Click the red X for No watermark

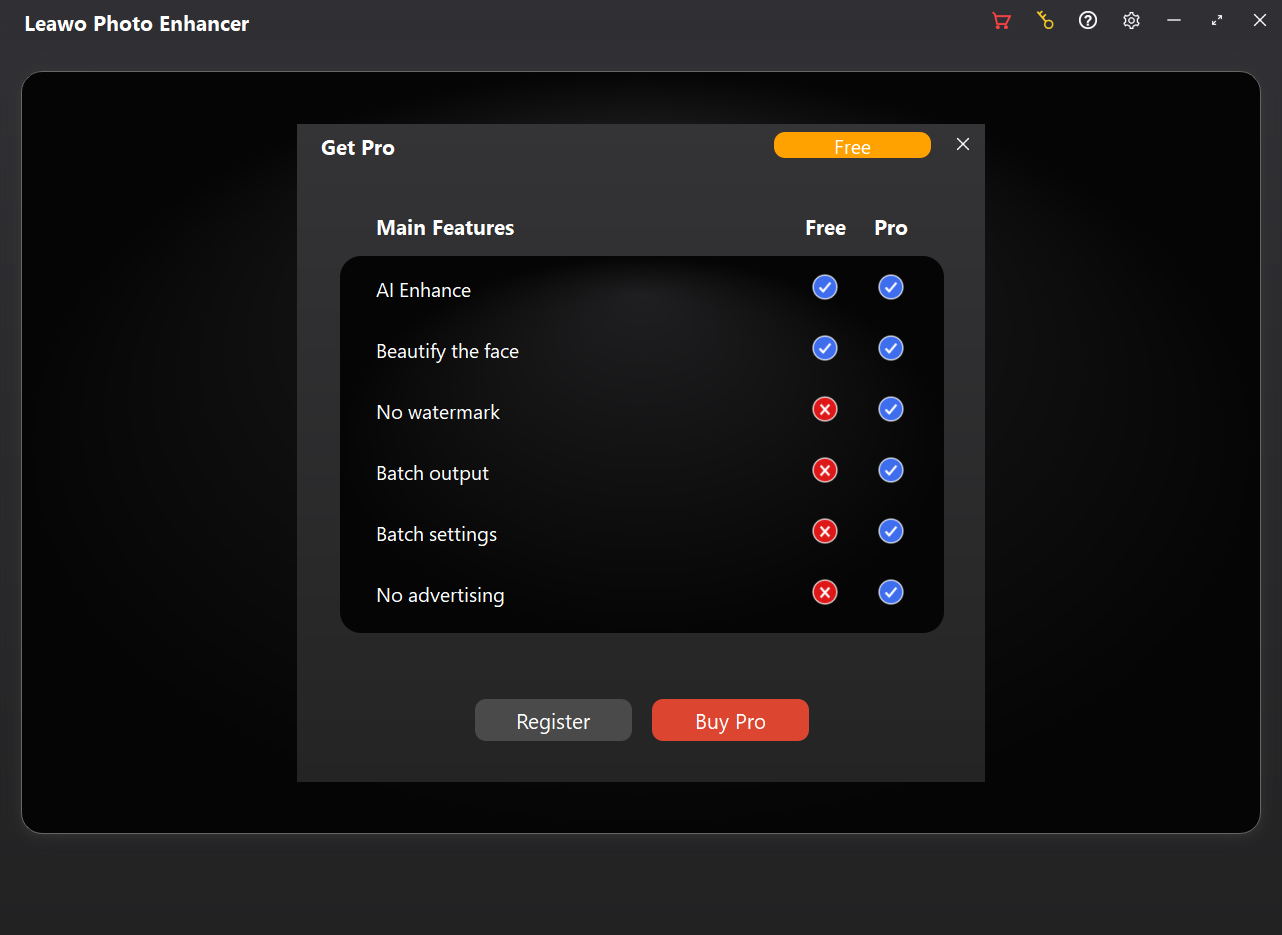pyautogui.click(x=825, y=410)
